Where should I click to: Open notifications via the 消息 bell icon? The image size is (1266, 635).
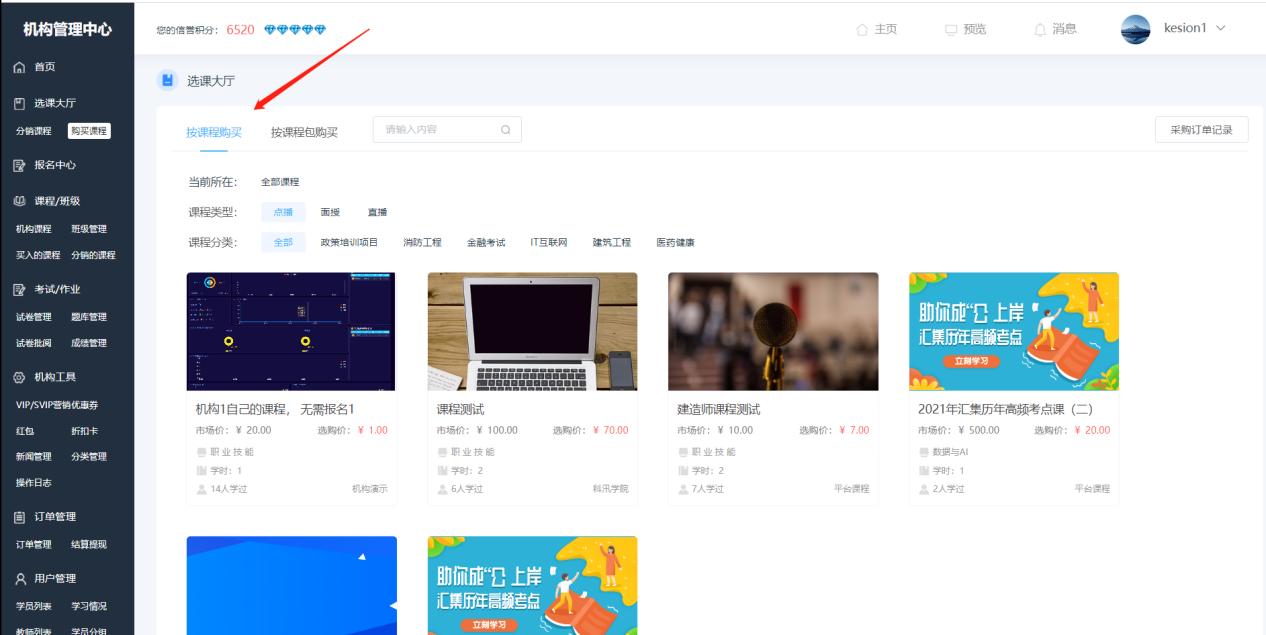1040,29
